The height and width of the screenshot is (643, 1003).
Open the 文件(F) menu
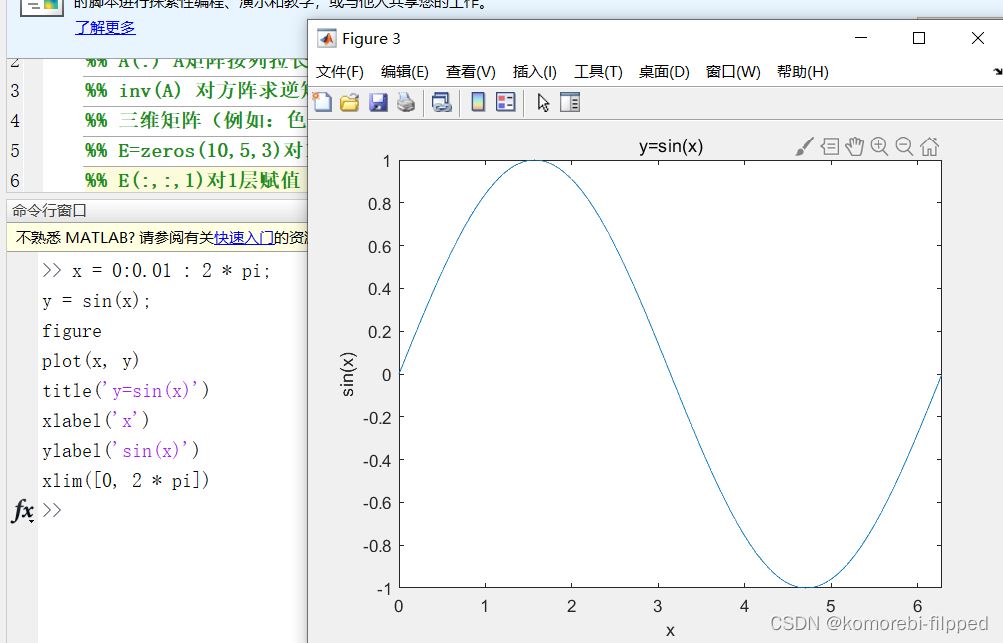(x=340, y=72)
